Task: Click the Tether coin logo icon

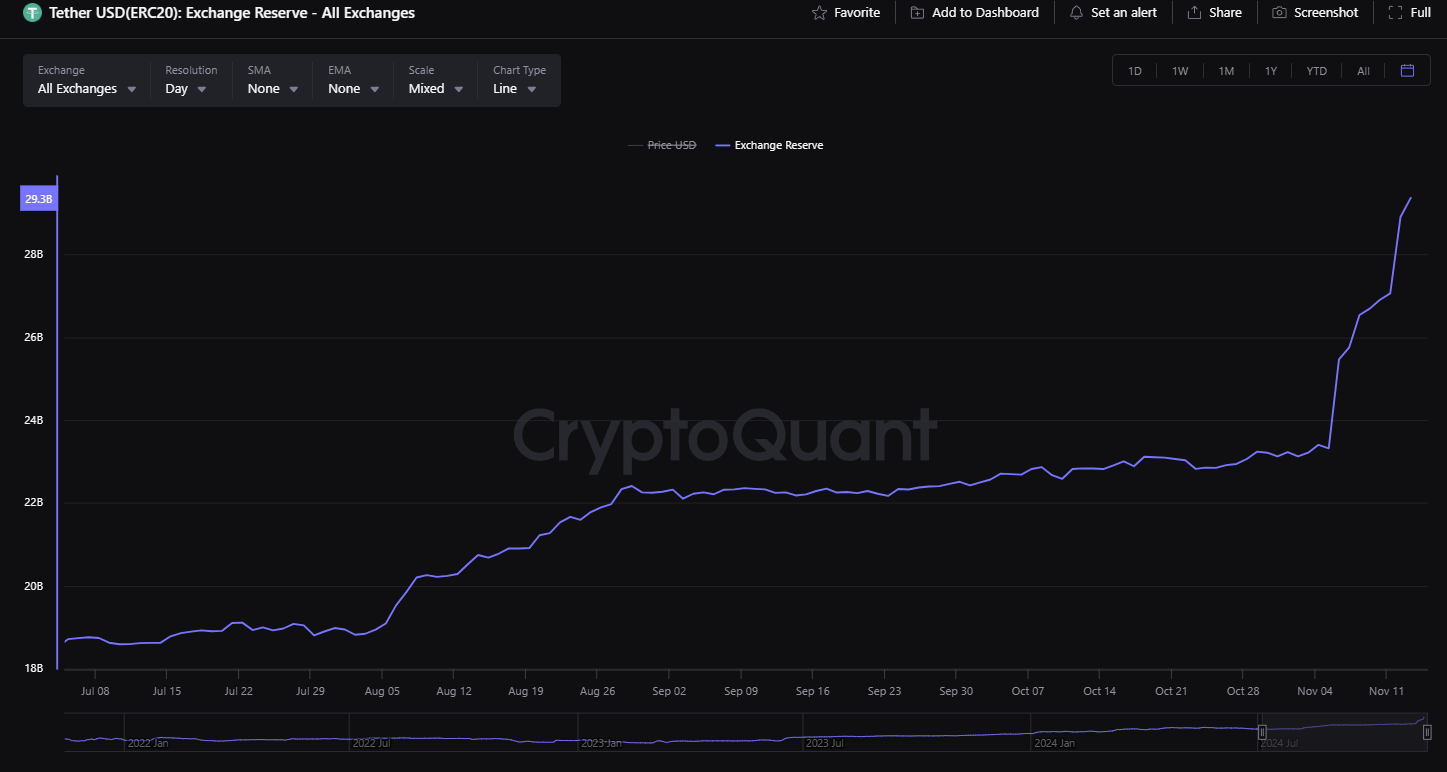Action: tap(32, 13)
